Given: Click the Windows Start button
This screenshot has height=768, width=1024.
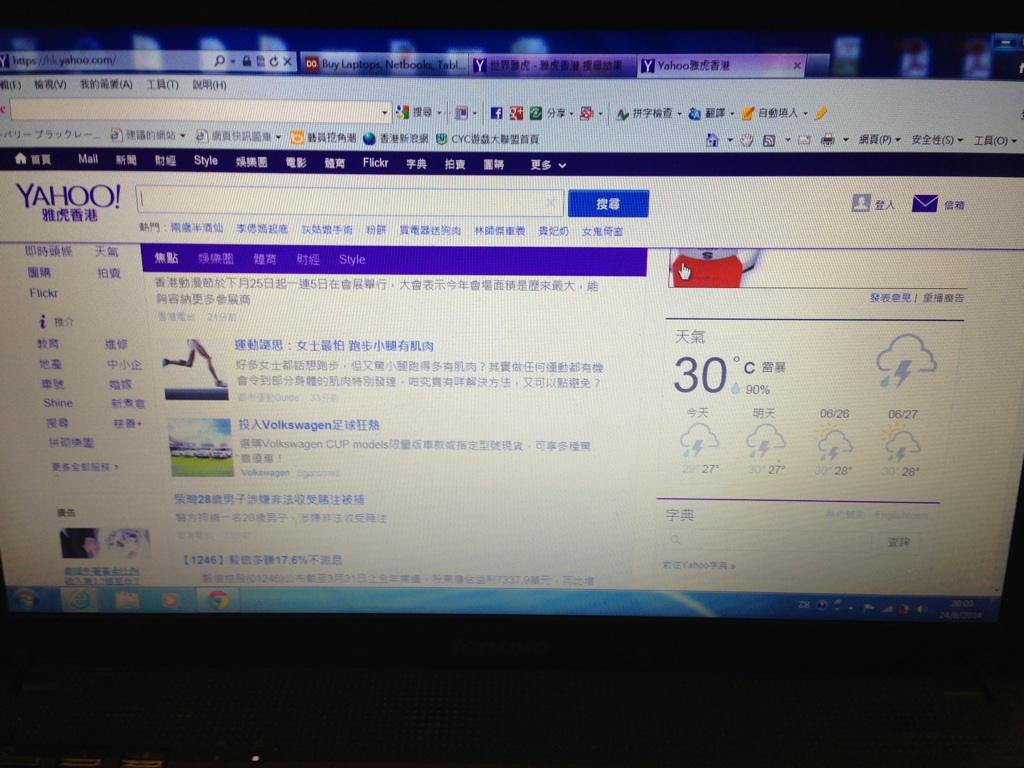Looking at the screenshot, I should pyautogui.click(x=25, y=599).
